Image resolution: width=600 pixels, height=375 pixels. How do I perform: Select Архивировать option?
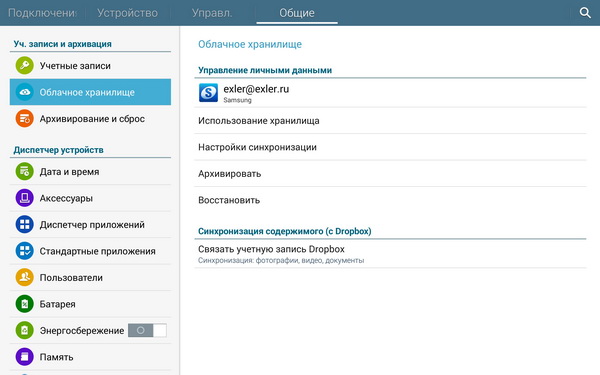pos(390,173)
